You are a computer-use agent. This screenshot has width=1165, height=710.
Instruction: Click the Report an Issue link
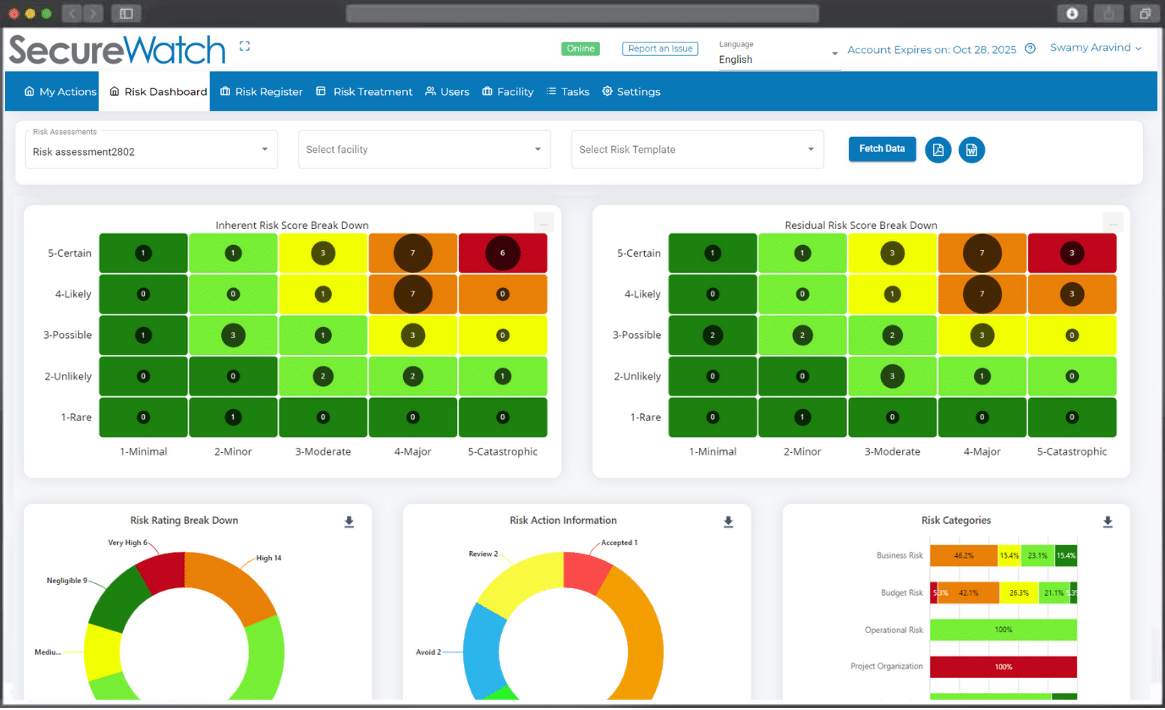click(659, 48)
